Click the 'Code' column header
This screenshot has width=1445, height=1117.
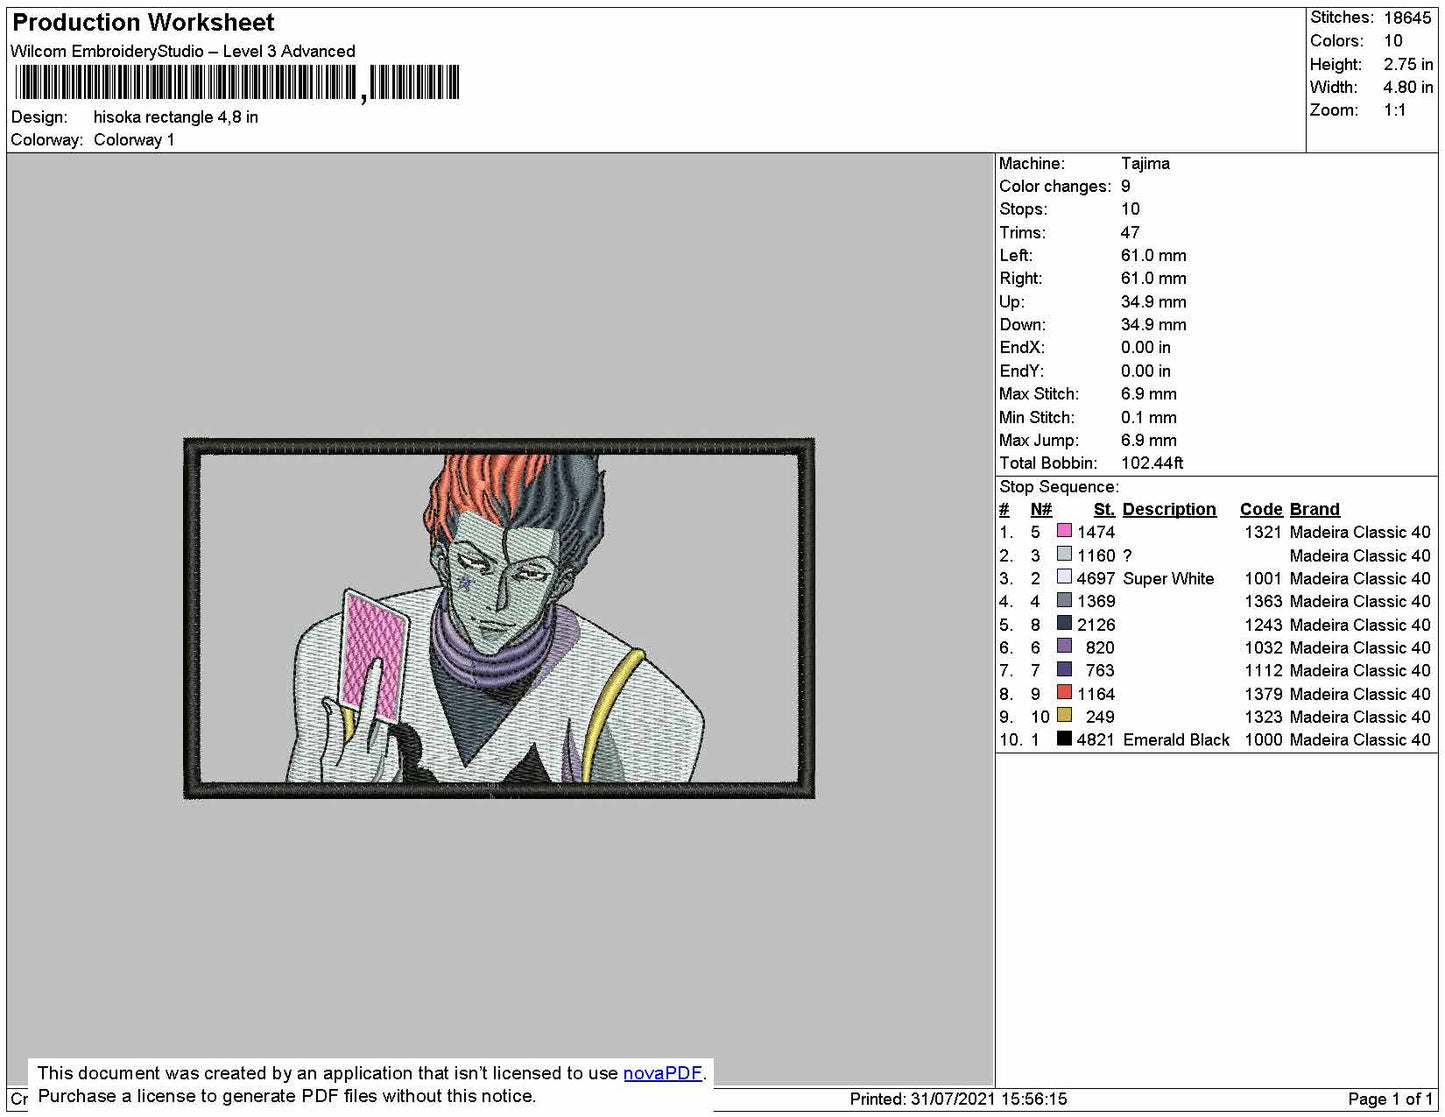(1261, 509)
